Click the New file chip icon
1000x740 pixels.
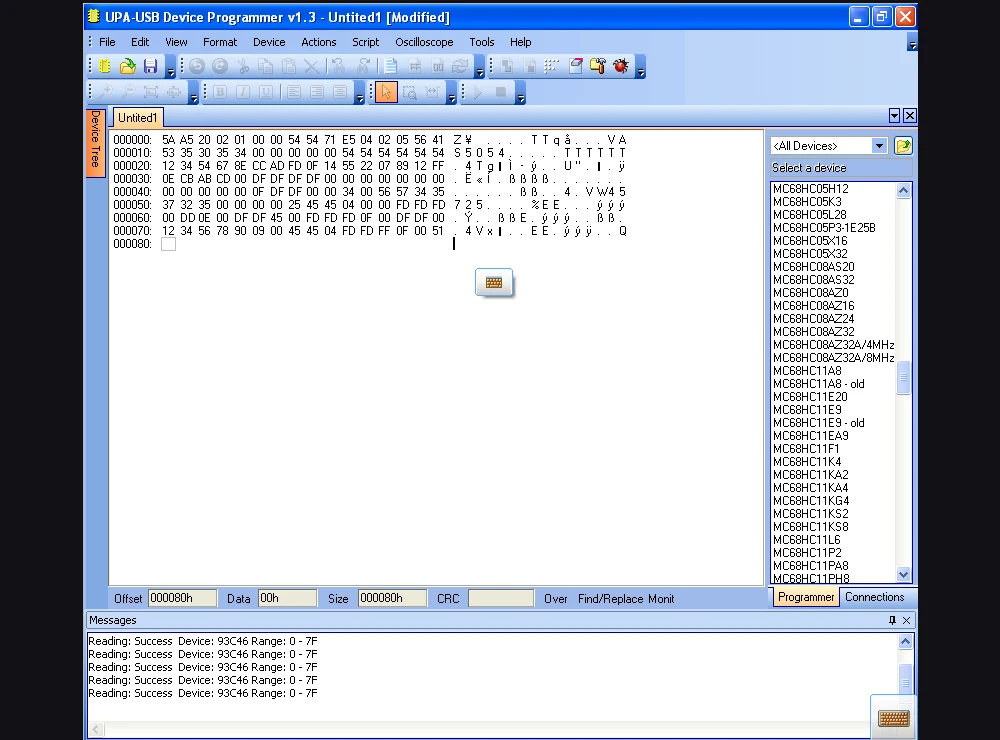(x=105, y=67)
